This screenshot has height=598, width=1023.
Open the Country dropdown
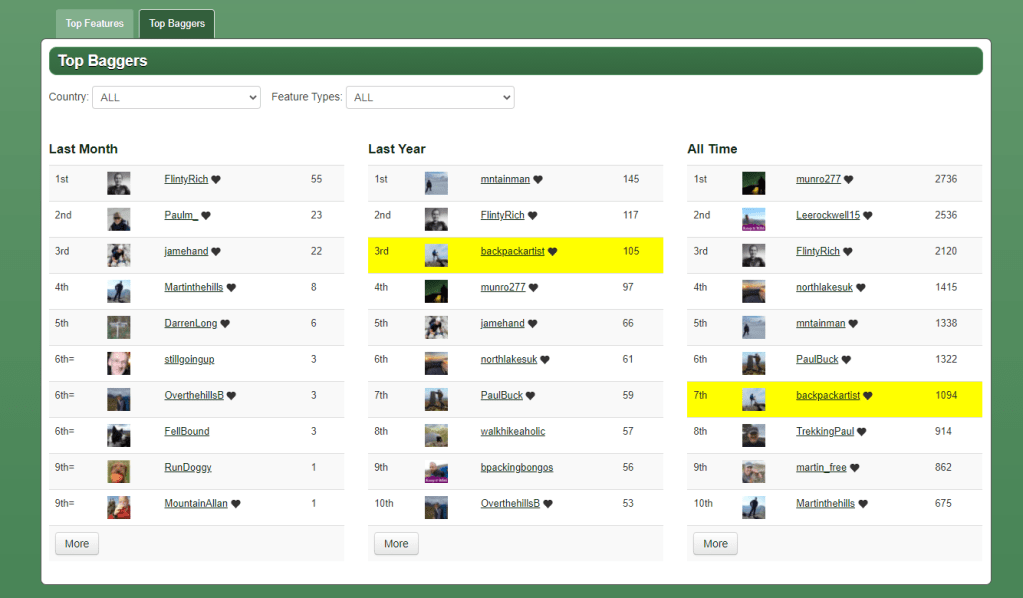tap(176, 97)
